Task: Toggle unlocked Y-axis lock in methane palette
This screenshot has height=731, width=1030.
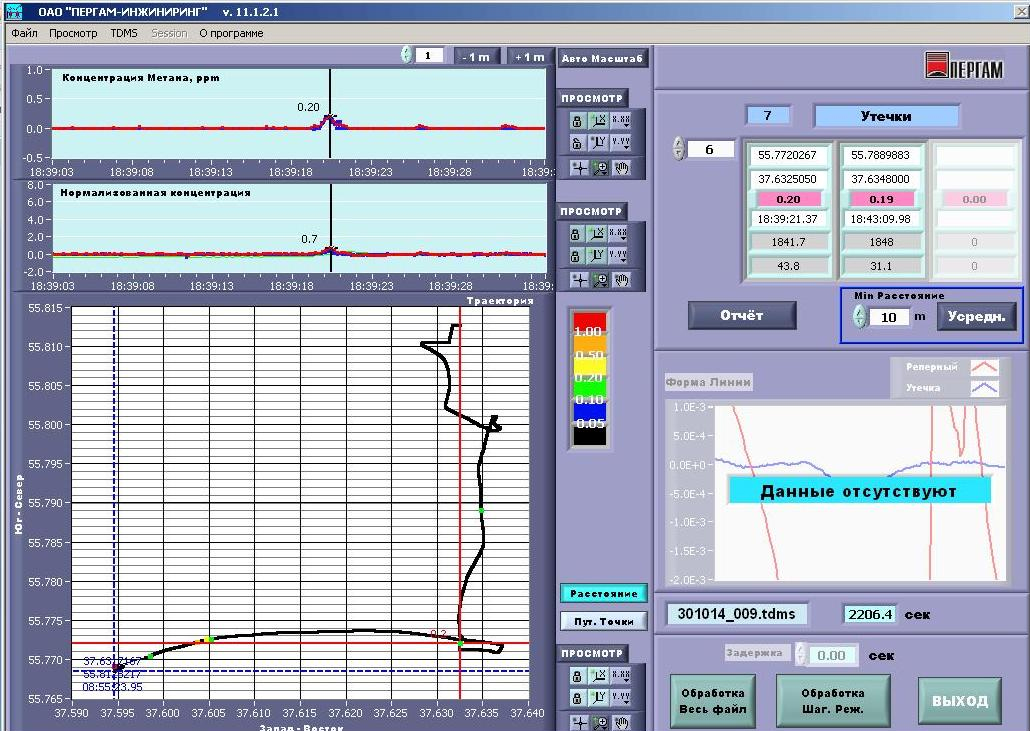Action: pos(577,143)
